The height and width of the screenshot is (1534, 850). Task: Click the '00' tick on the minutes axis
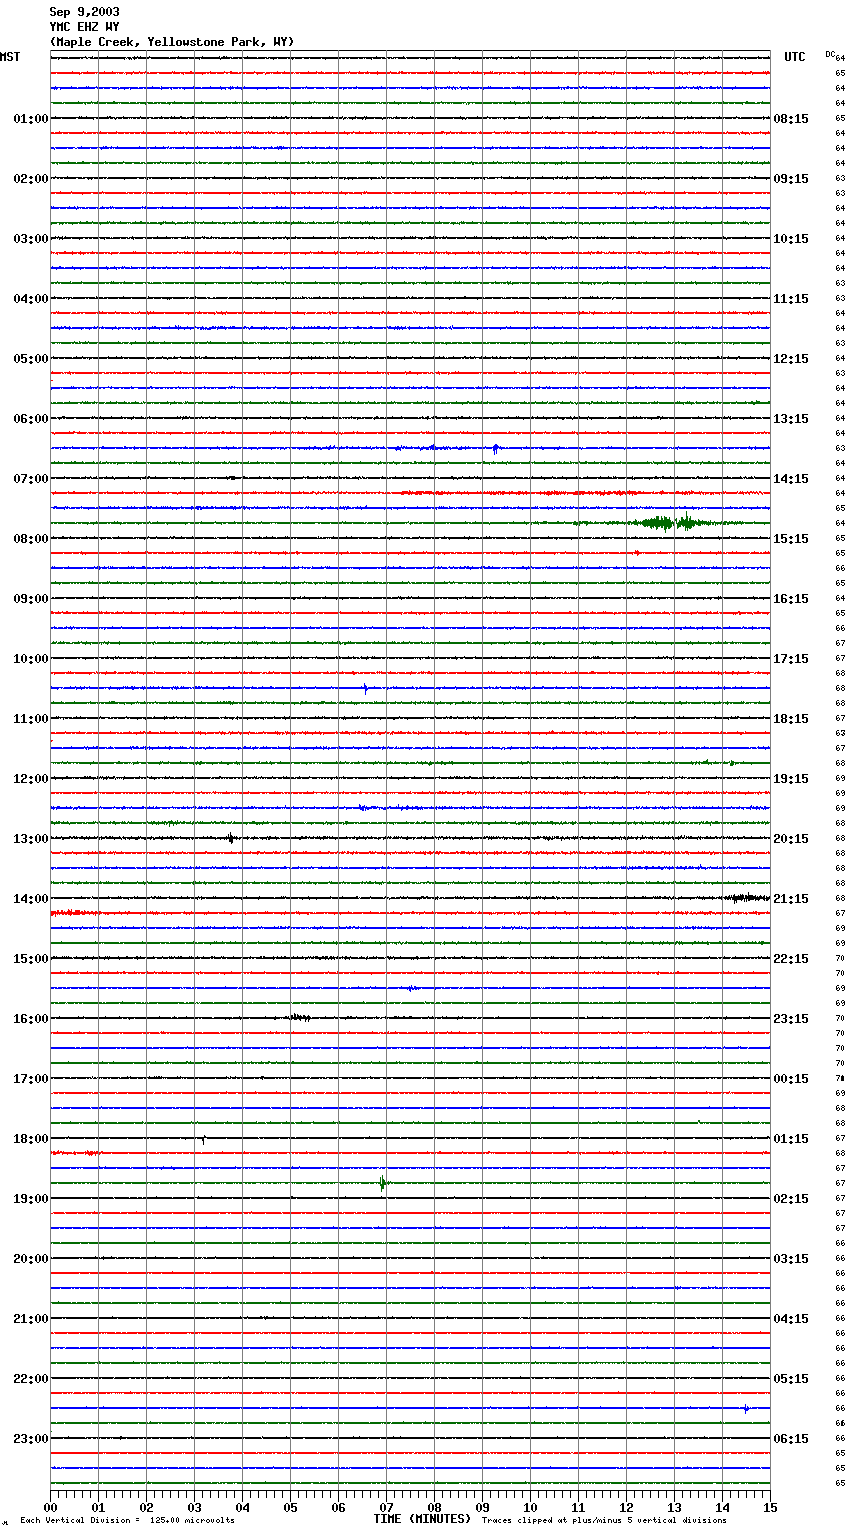[50, 1507]
